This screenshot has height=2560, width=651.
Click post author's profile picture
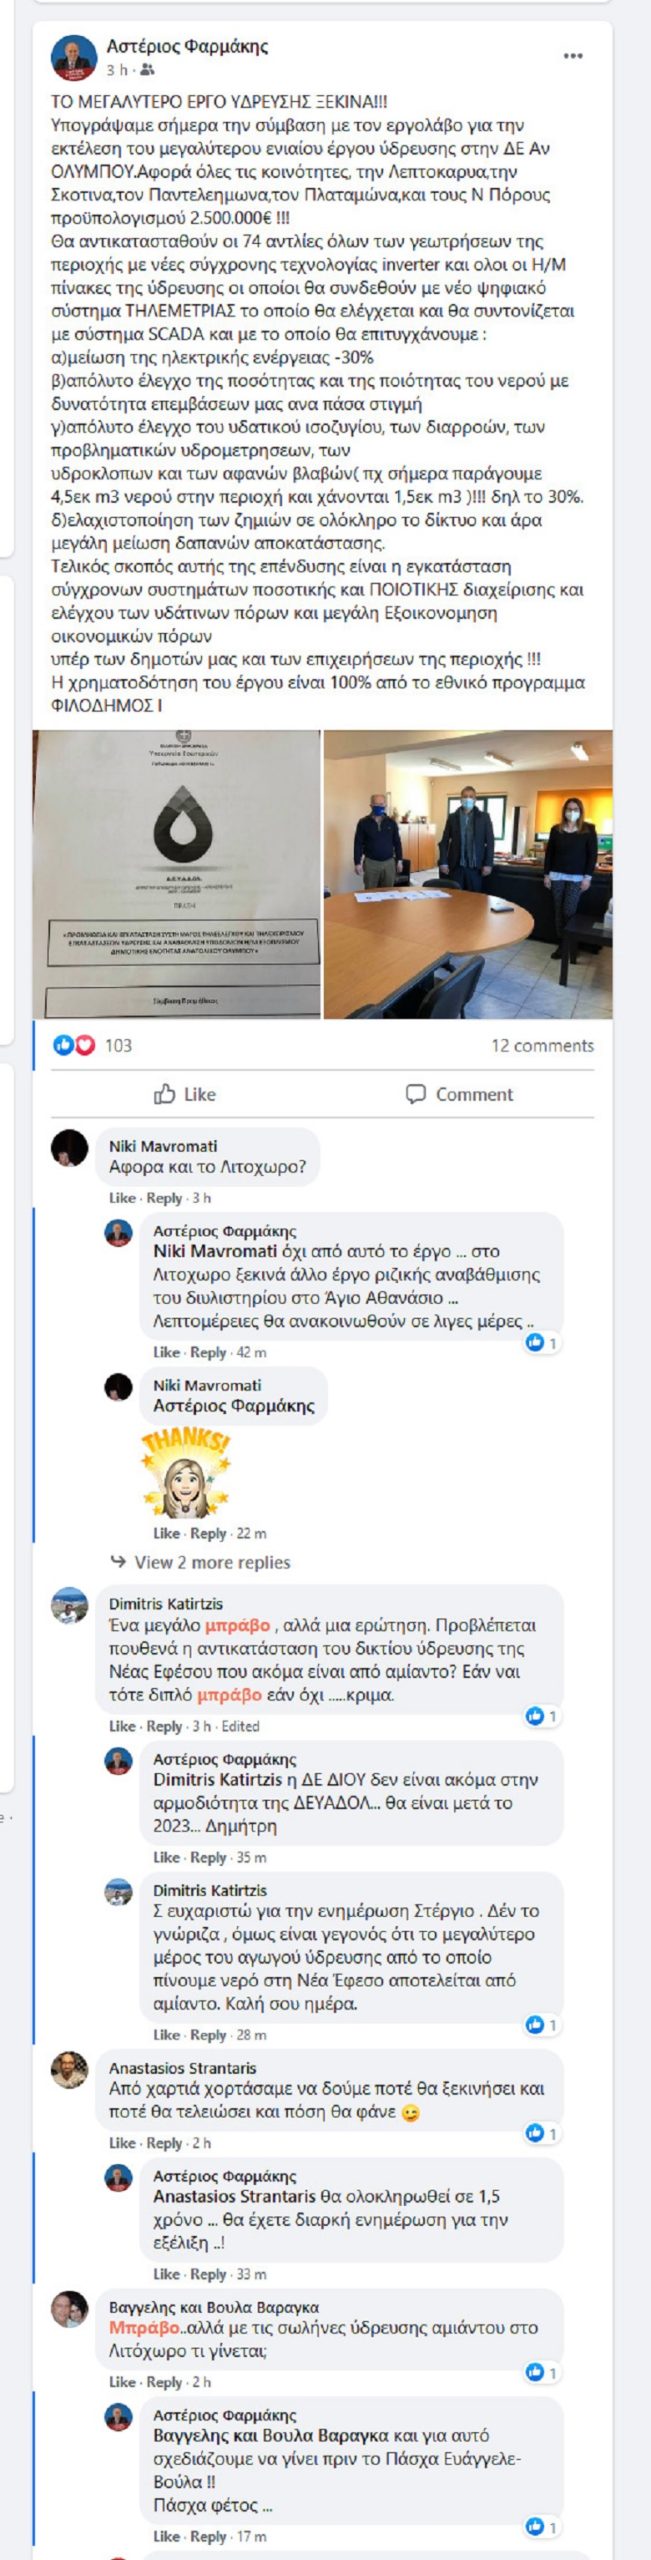[x=74, y=58]
